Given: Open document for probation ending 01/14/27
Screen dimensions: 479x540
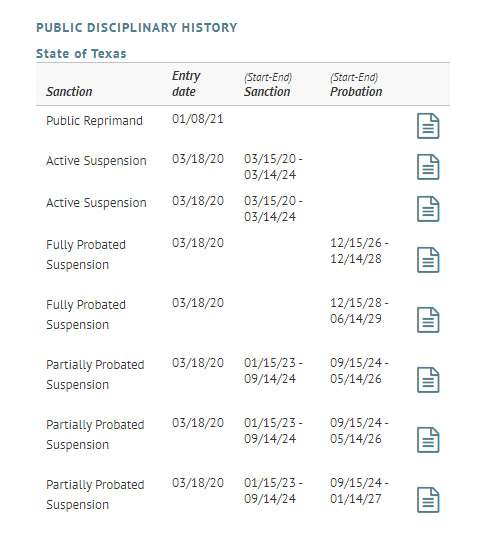Looking at the screenshot, I should point(428,500).
